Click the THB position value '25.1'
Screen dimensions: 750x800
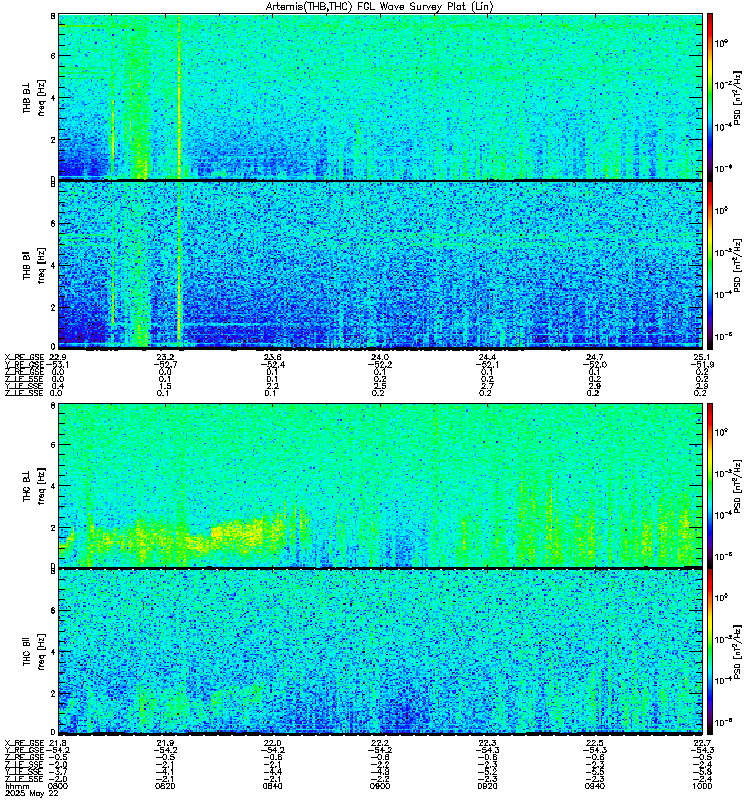(x=702, y=357)
